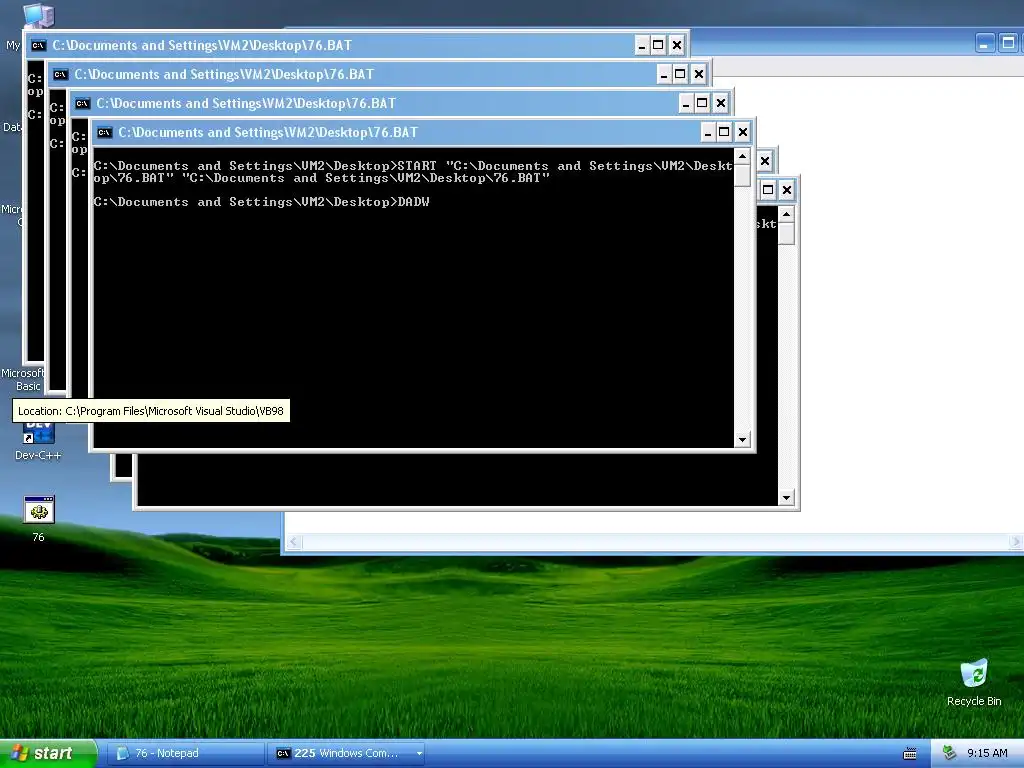Click the frontmost 76.BAT window title text

coord(268,133)
